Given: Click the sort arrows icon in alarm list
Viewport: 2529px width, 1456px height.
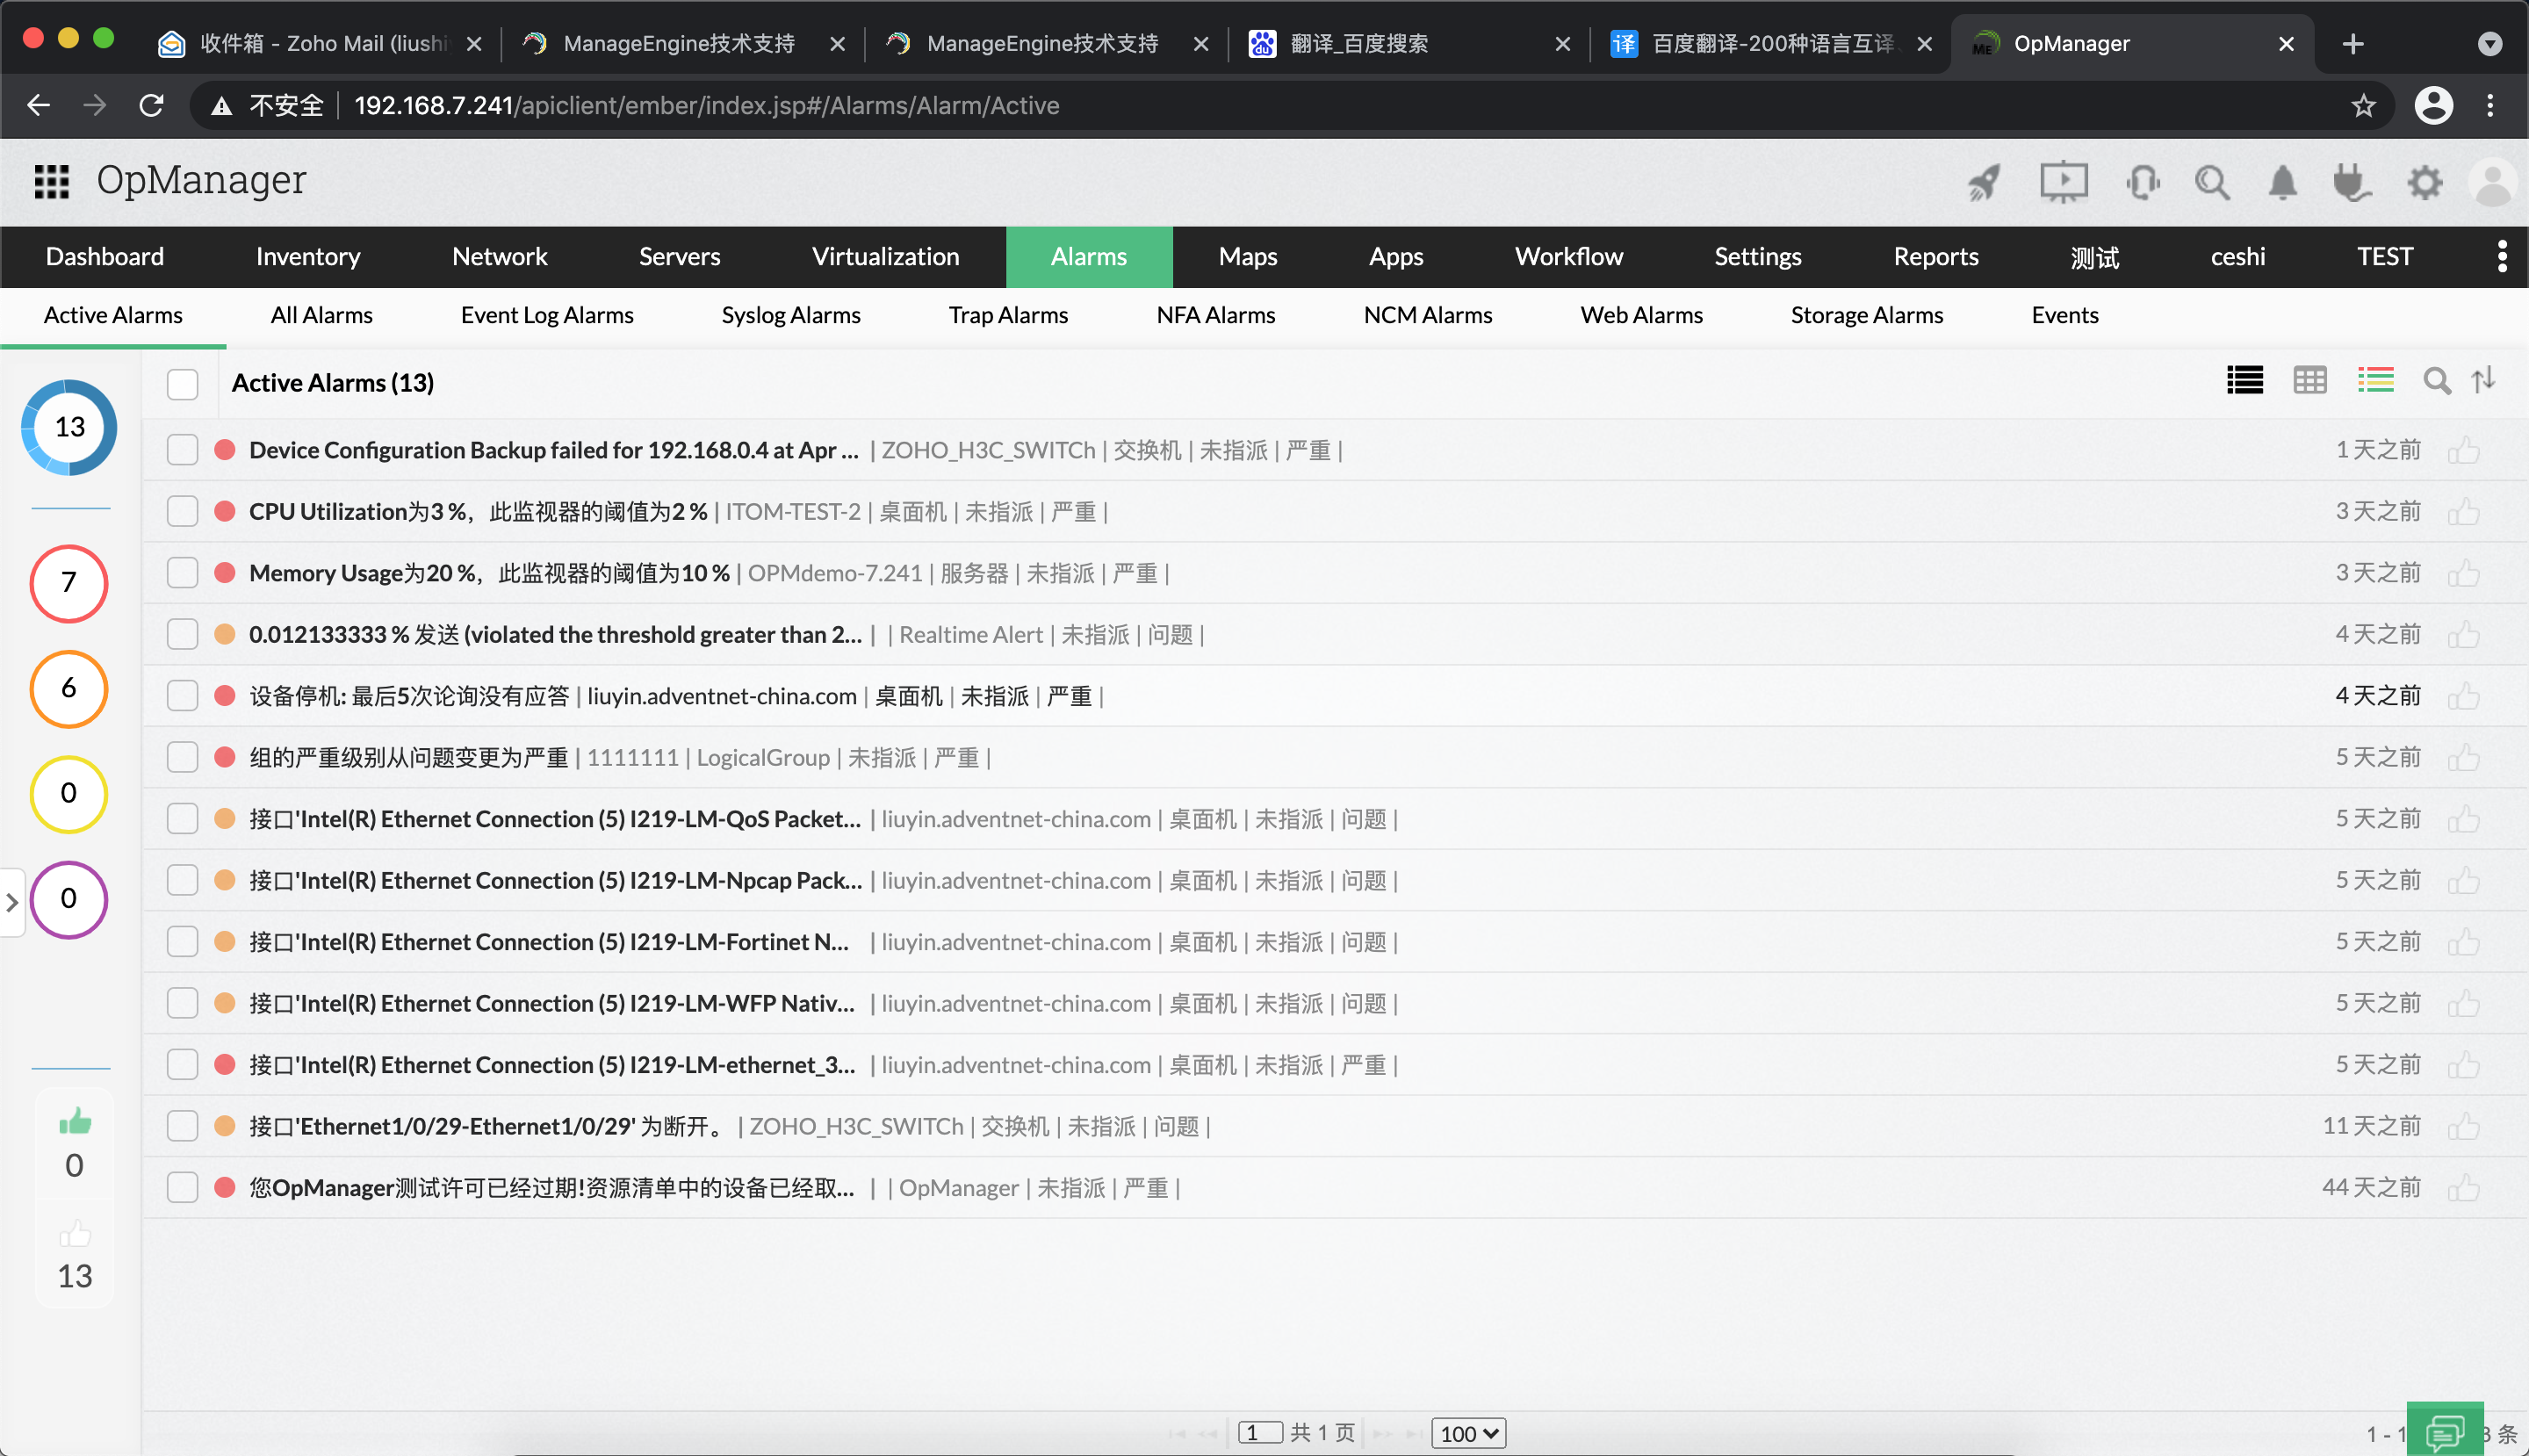Looking at the screenshot, I should pos(2484,380).
